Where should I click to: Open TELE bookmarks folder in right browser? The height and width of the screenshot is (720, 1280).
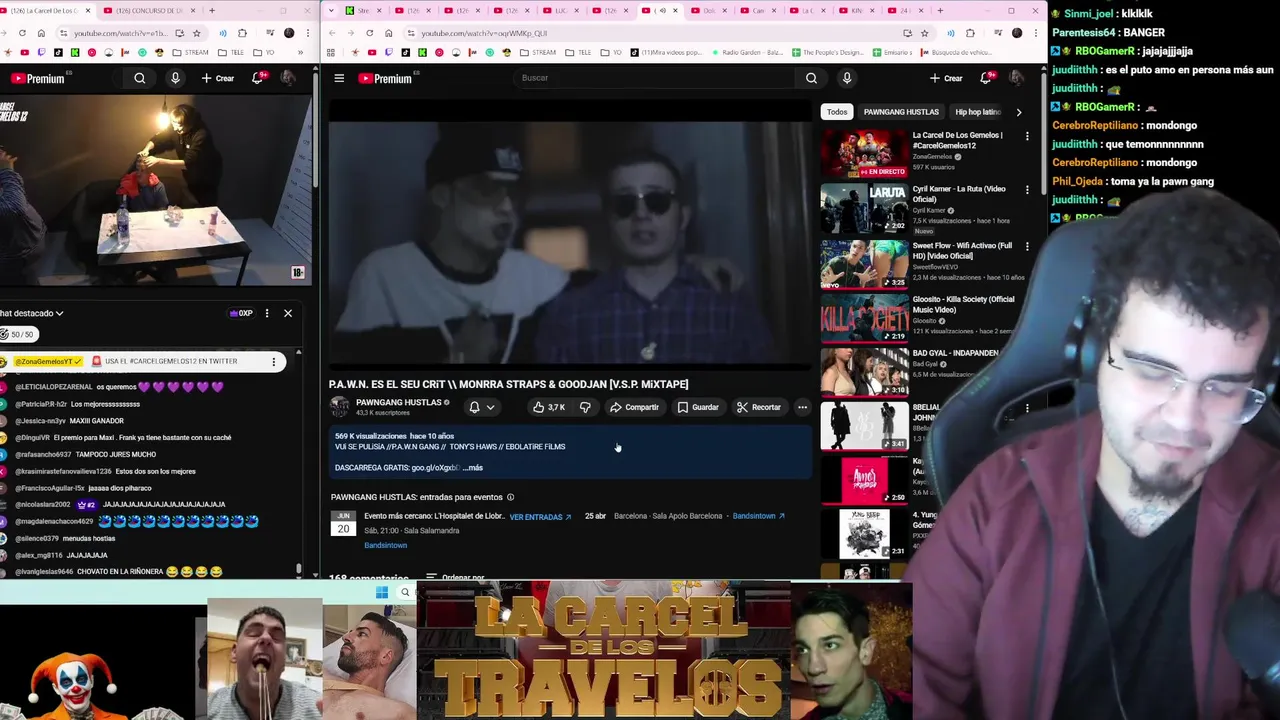pyautogui.click(x=576, y=52)
